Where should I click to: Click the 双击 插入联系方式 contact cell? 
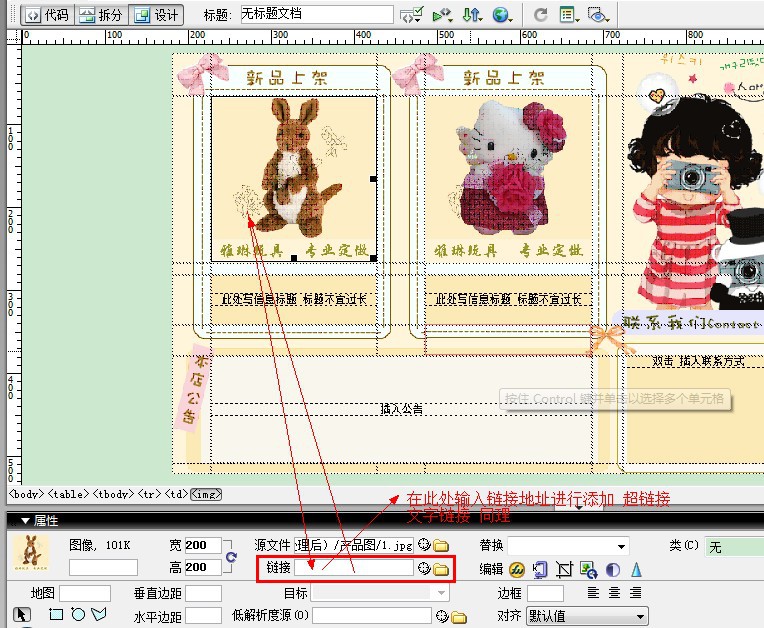[x=698, y=361]
